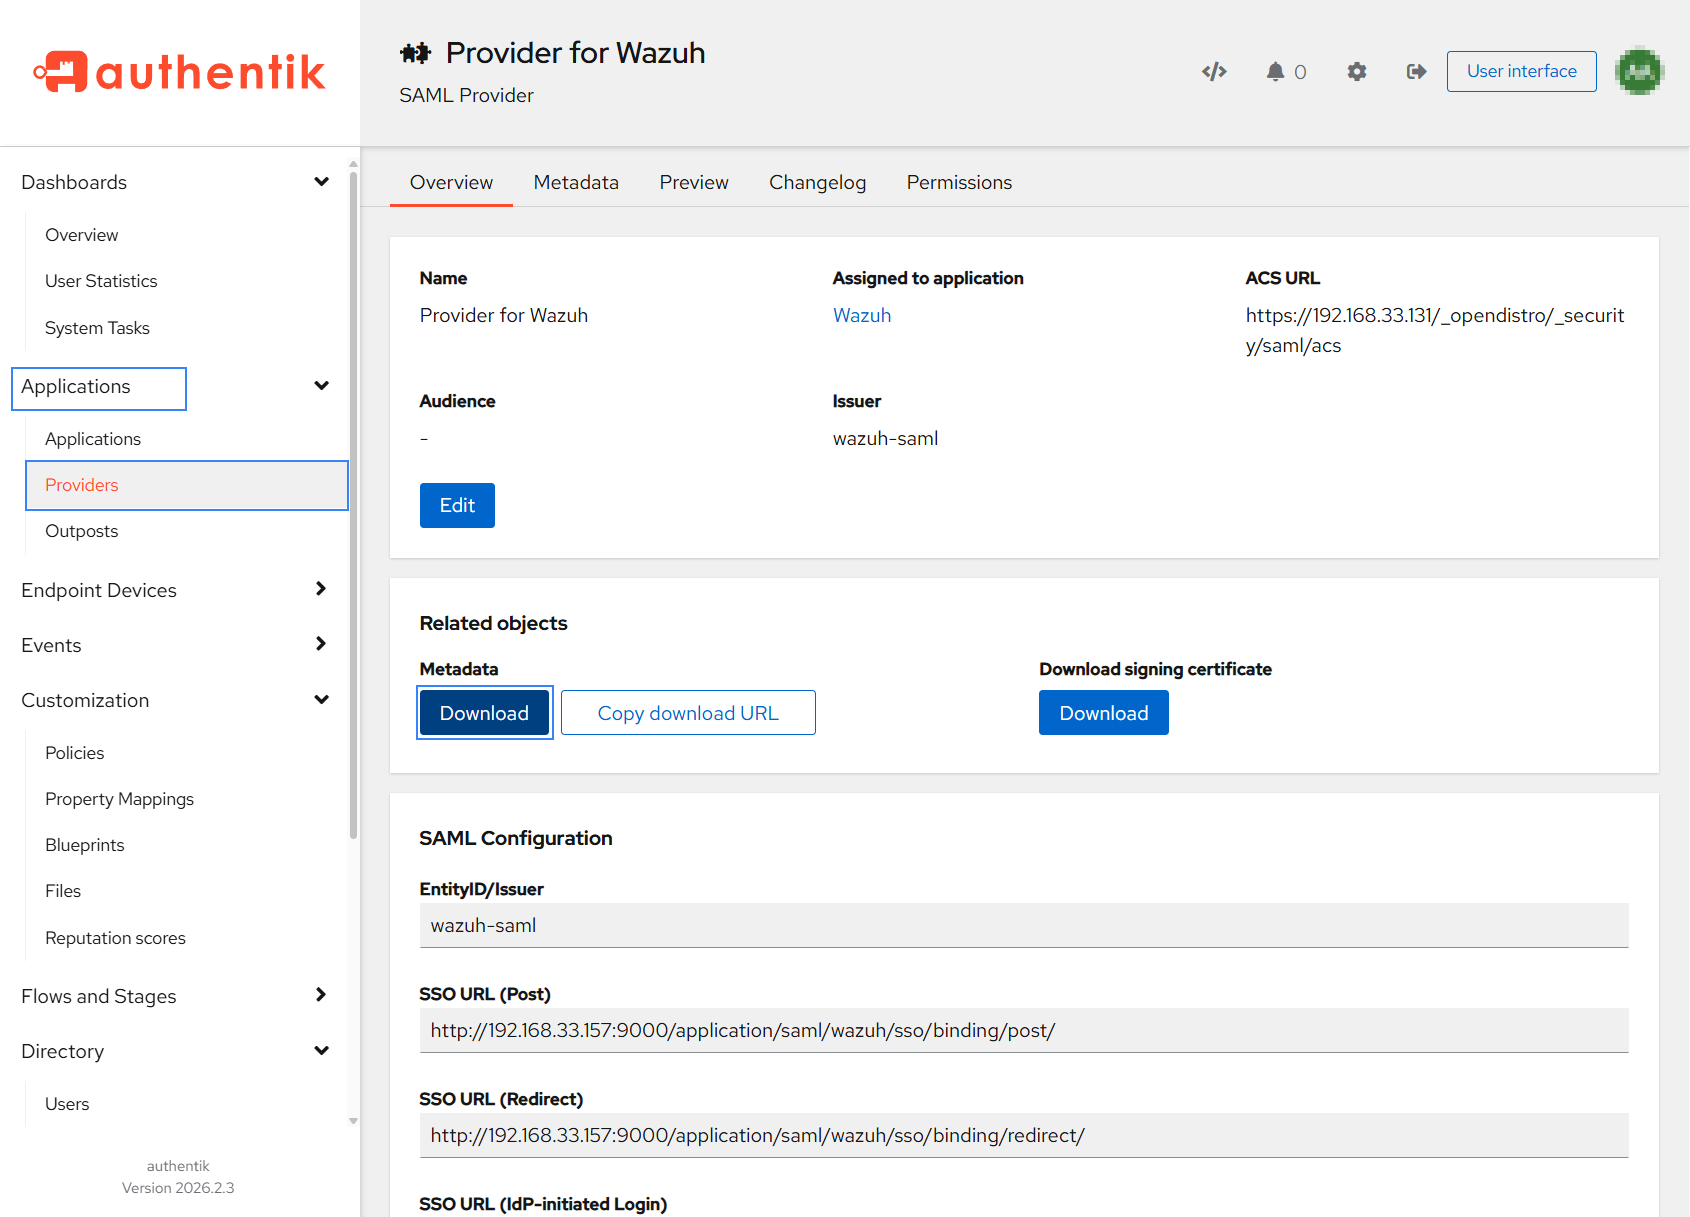
Task: Select Providers in the sidebar
Action: (x=187, y=485)
